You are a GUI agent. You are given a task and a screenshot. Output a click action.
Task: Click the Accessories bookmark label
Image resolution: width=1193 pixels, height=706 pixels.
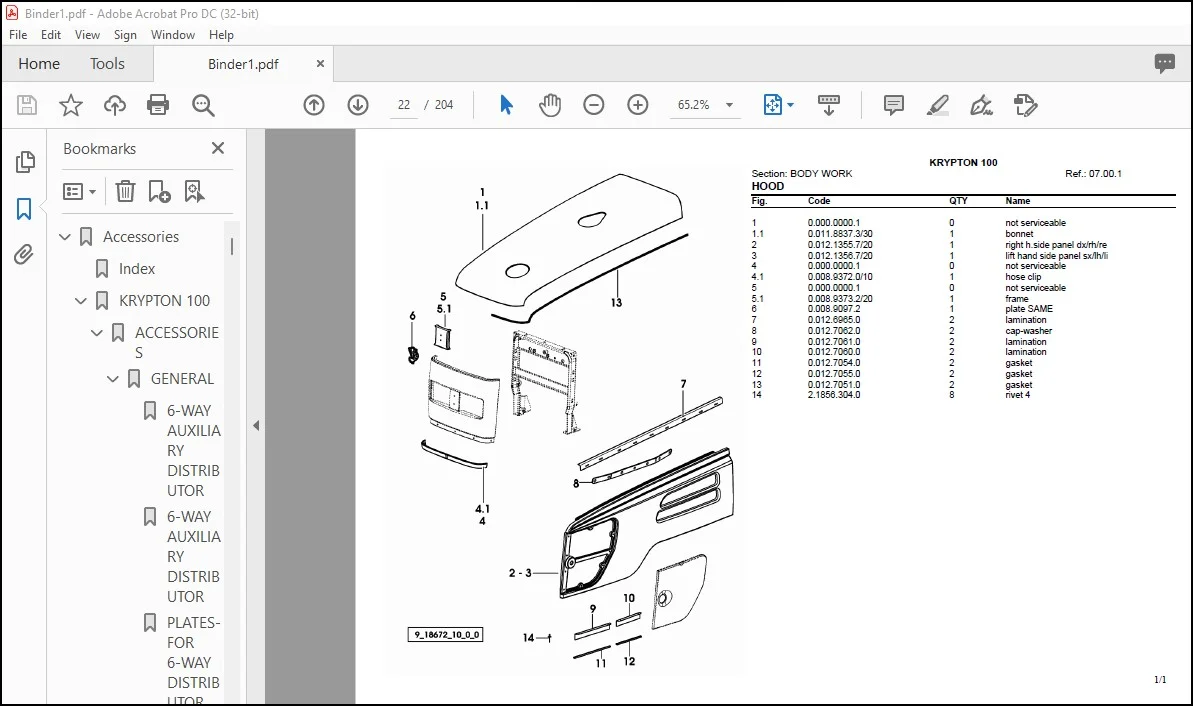tap(142, 237)
